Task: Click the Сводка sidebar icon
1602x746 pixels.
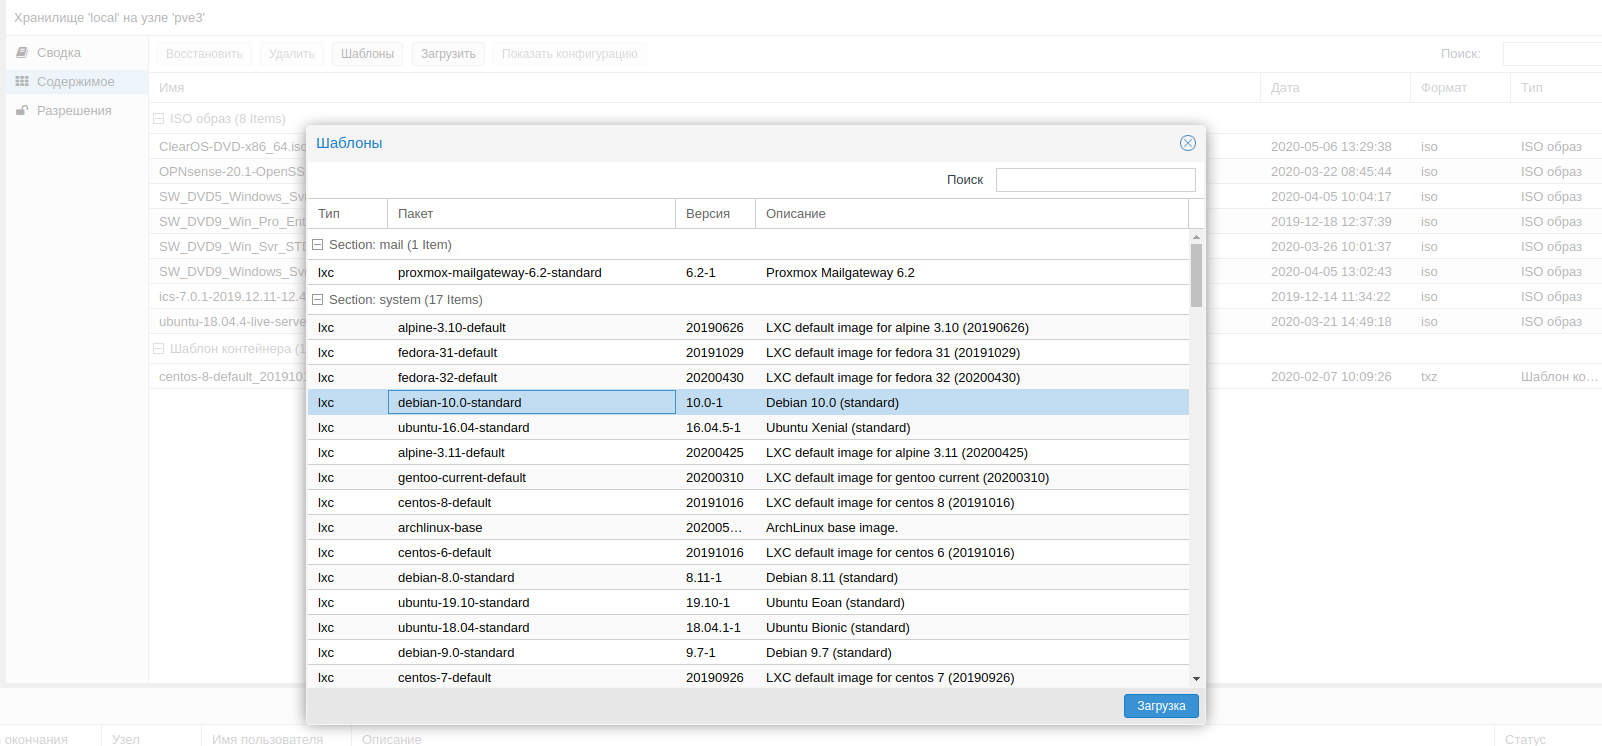Action: click(x=22, y=52)
